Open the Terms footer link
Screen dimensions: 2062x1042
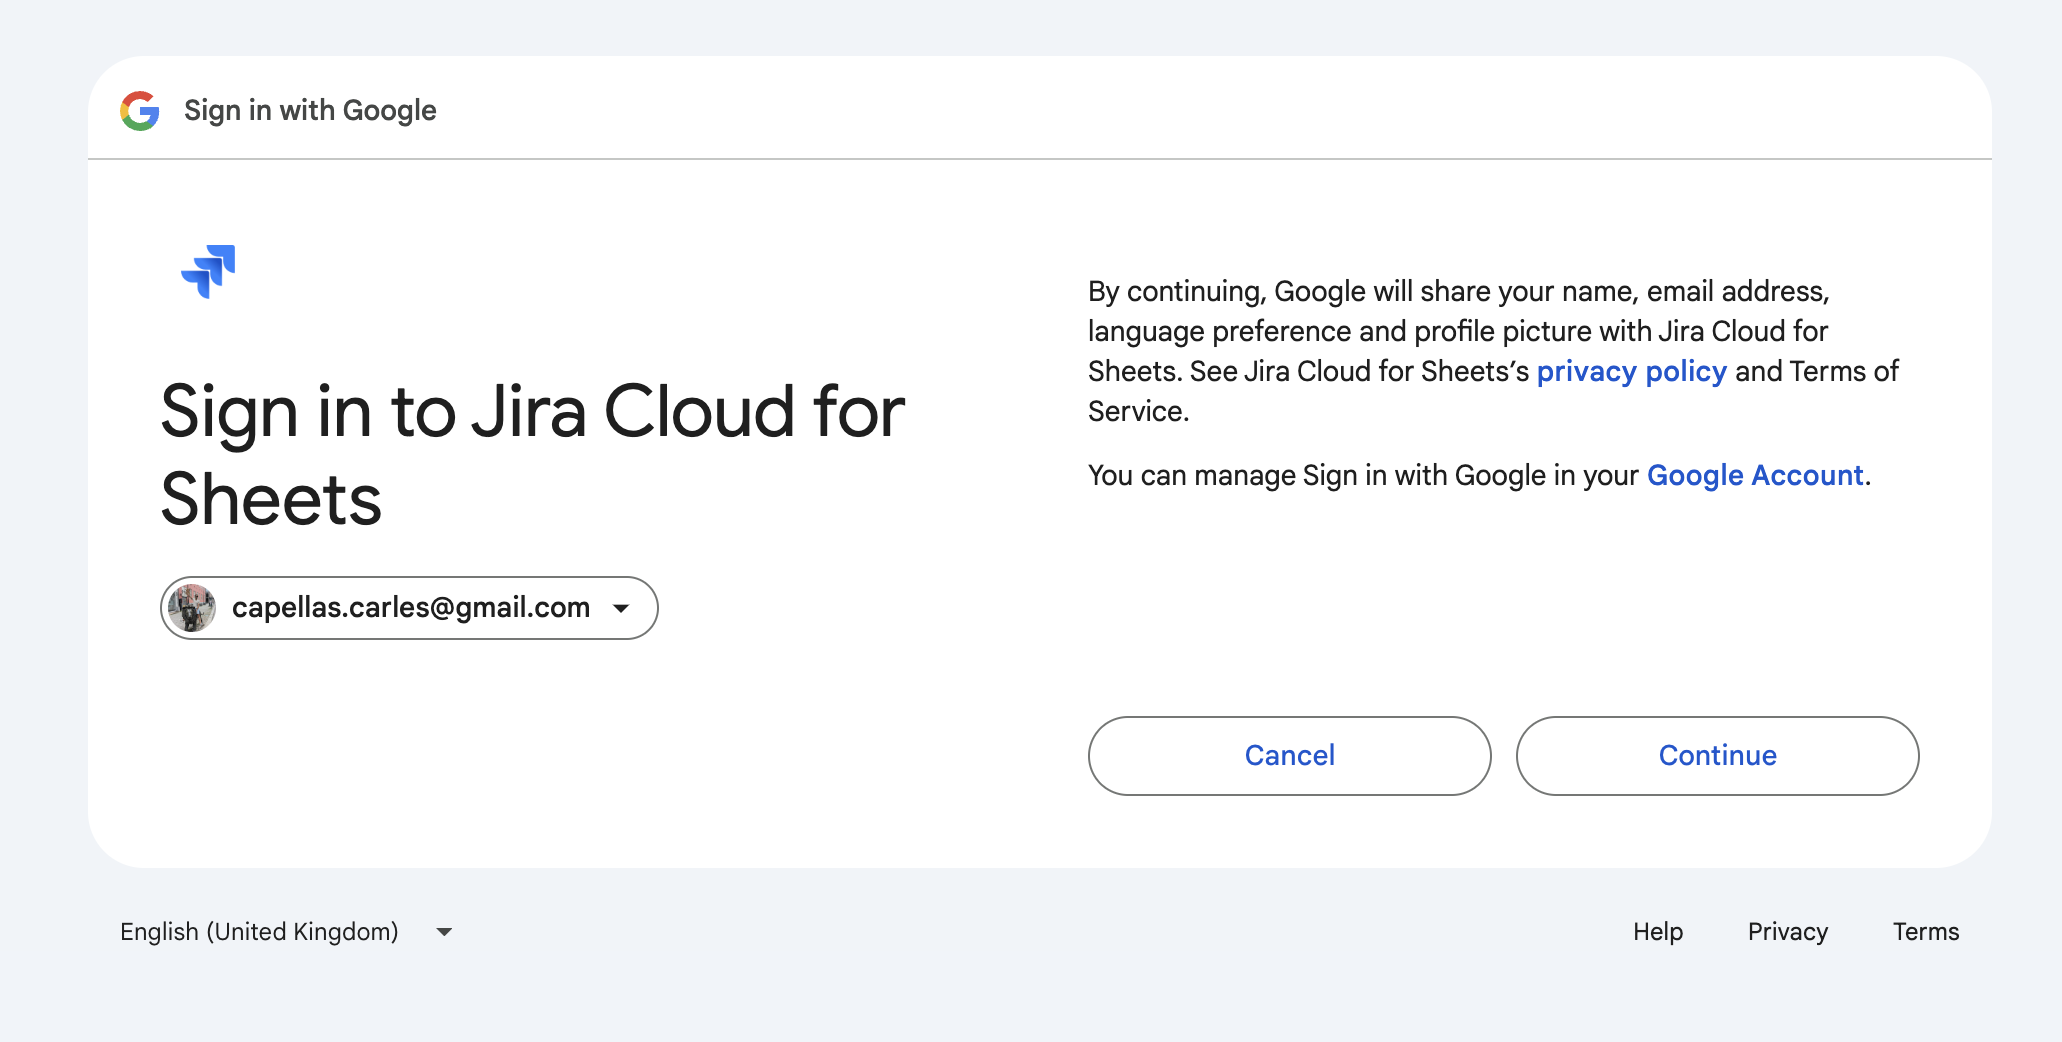[x=1926, y=932]
